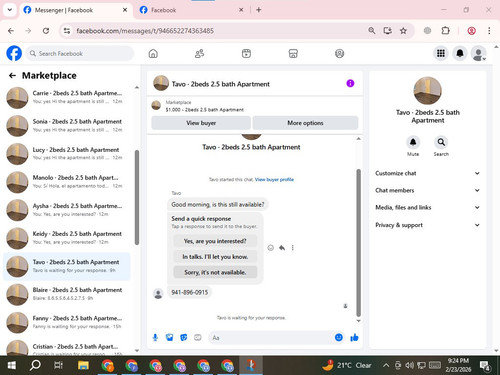Expand Chat members section

[428, 190]
